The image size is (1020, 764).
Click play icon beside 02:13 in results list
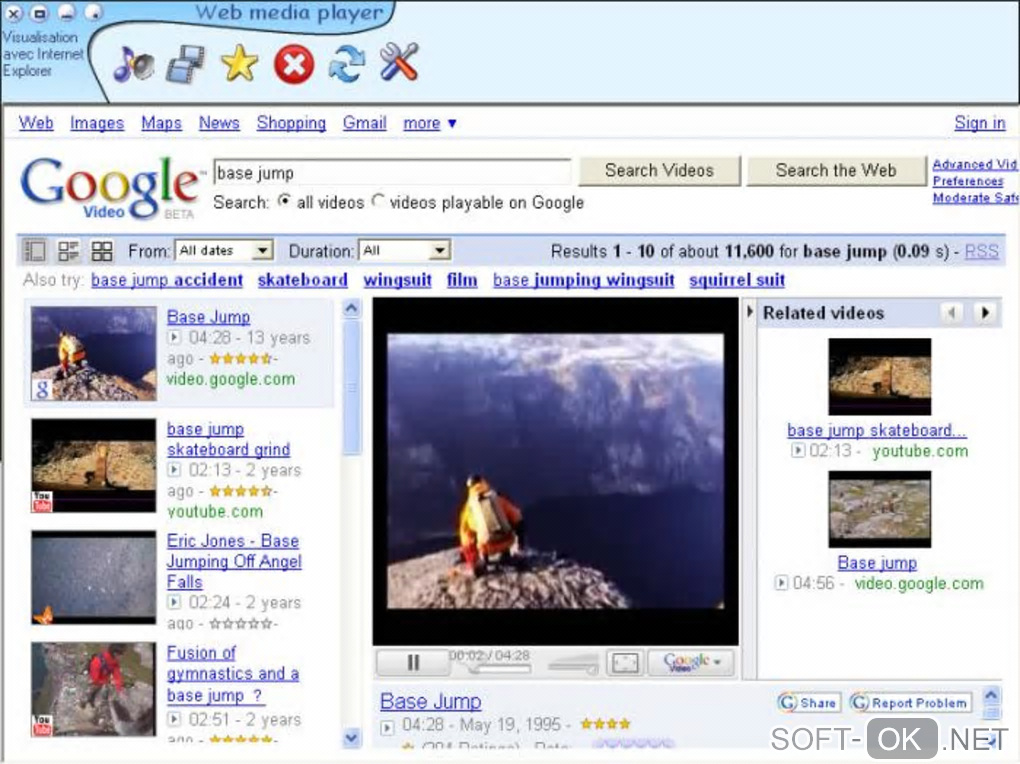click(x=174, y=469)
